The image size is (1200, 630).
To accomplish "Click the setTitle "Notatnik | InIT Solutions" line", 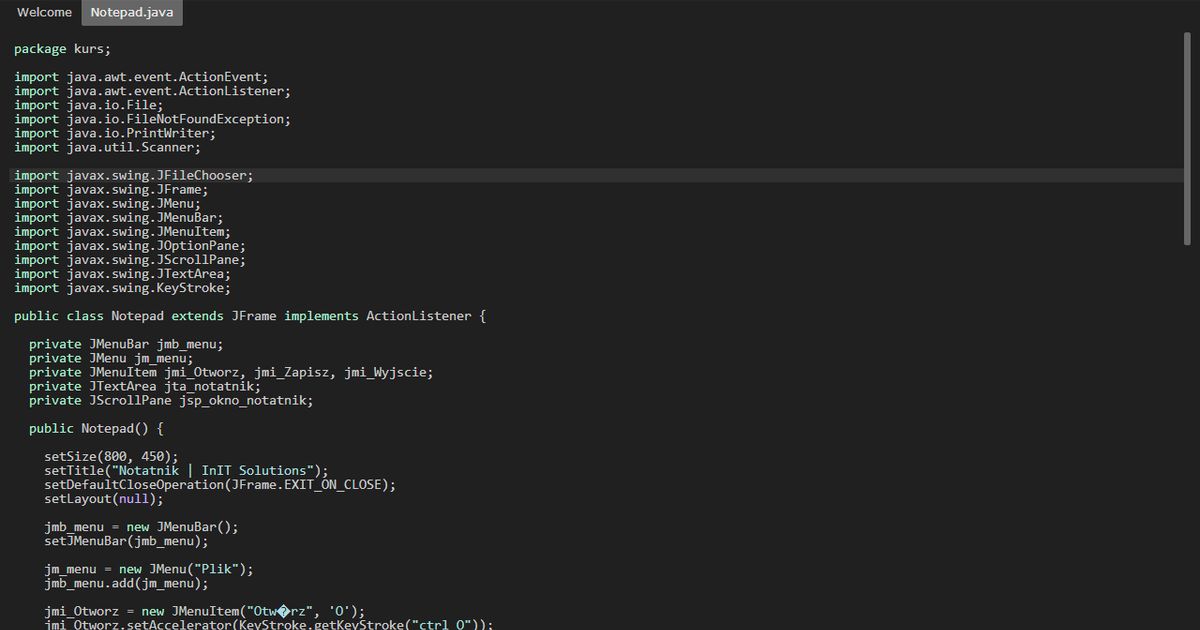I will coord(186,469).
